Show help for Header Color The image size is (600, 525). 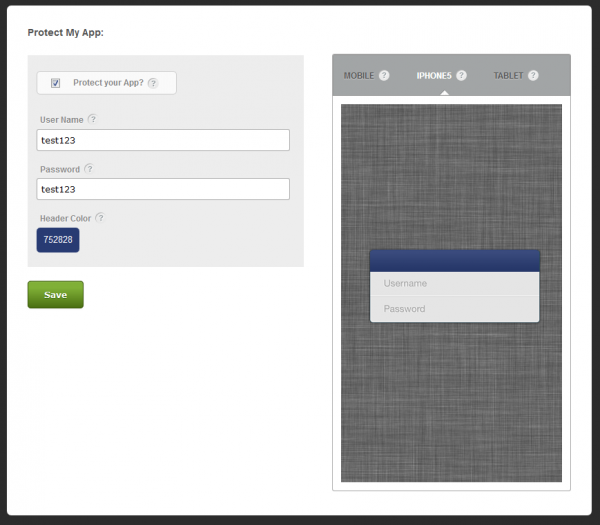click(x=100, y=218)
